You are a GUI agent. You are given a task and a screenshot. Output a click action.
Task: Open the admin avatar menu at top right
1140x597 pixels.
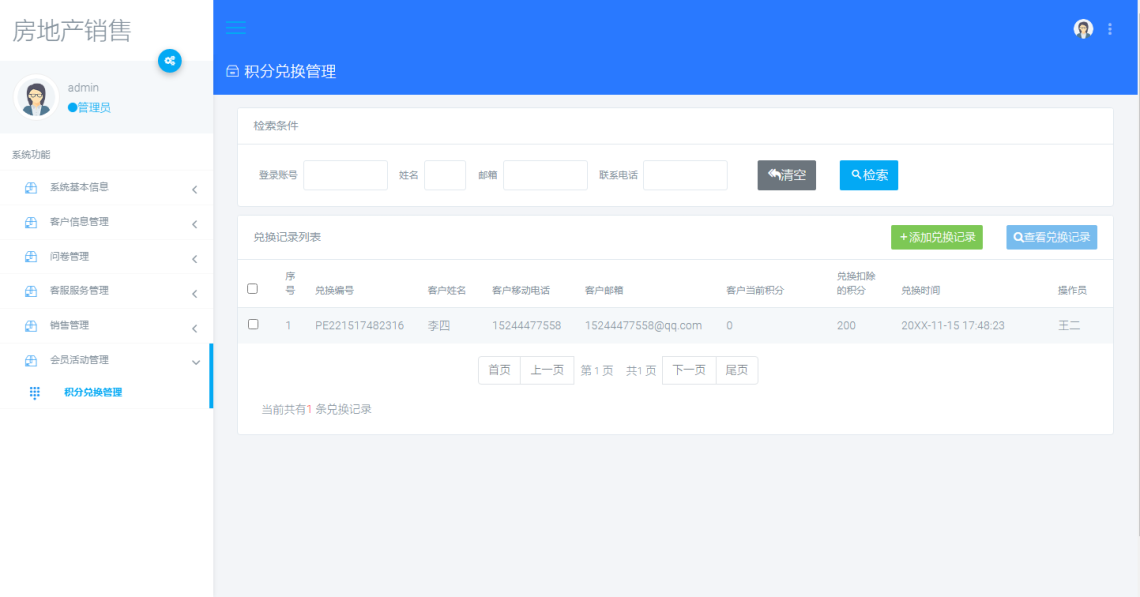tap(1083, 28)
